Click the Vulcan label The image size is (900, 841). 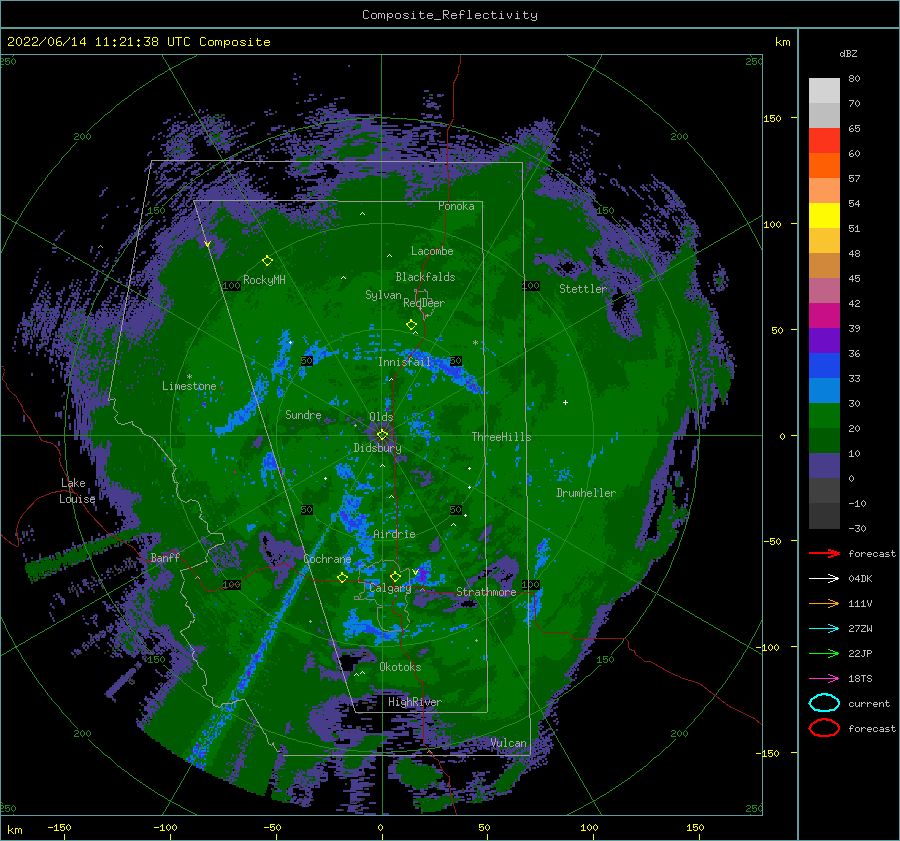pos(509,743)
